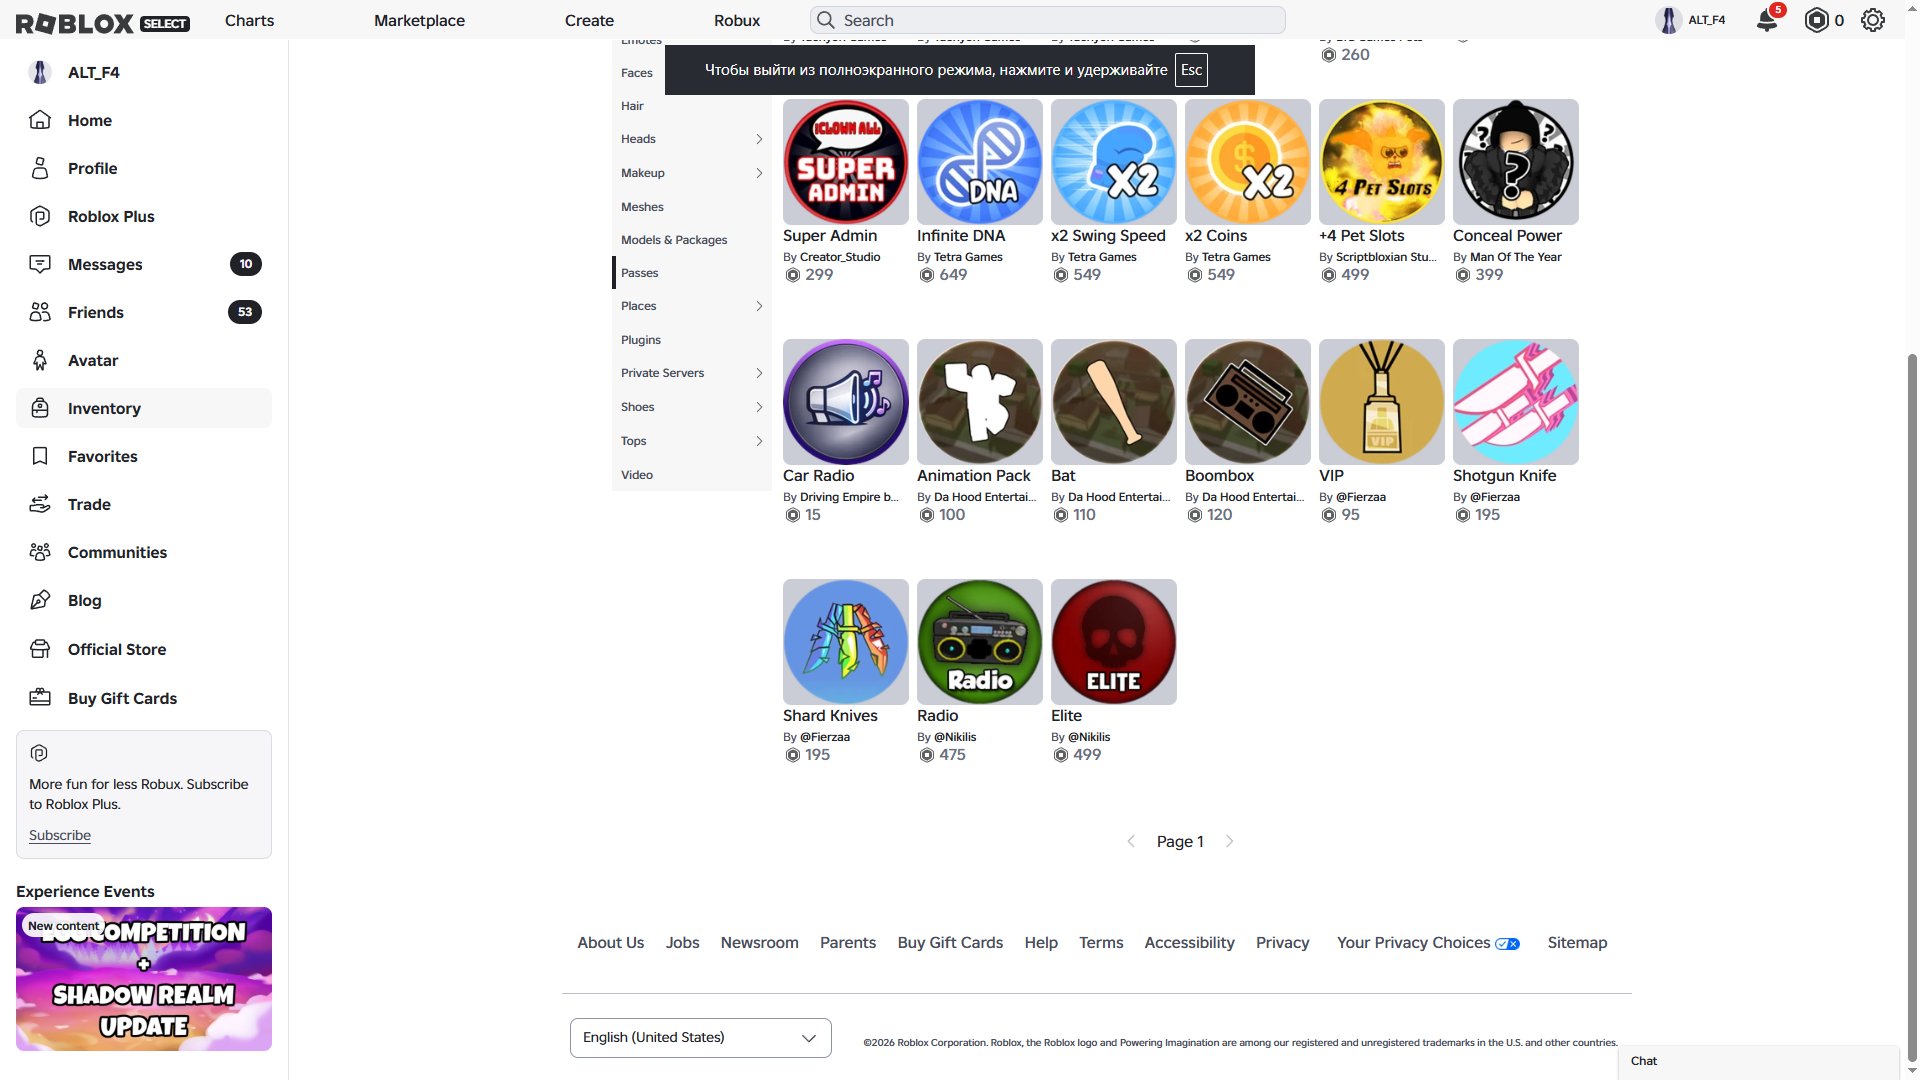The image size is (1920, 1080).
Task: Click the Robux balance icon
Action: click(1816, 20)
